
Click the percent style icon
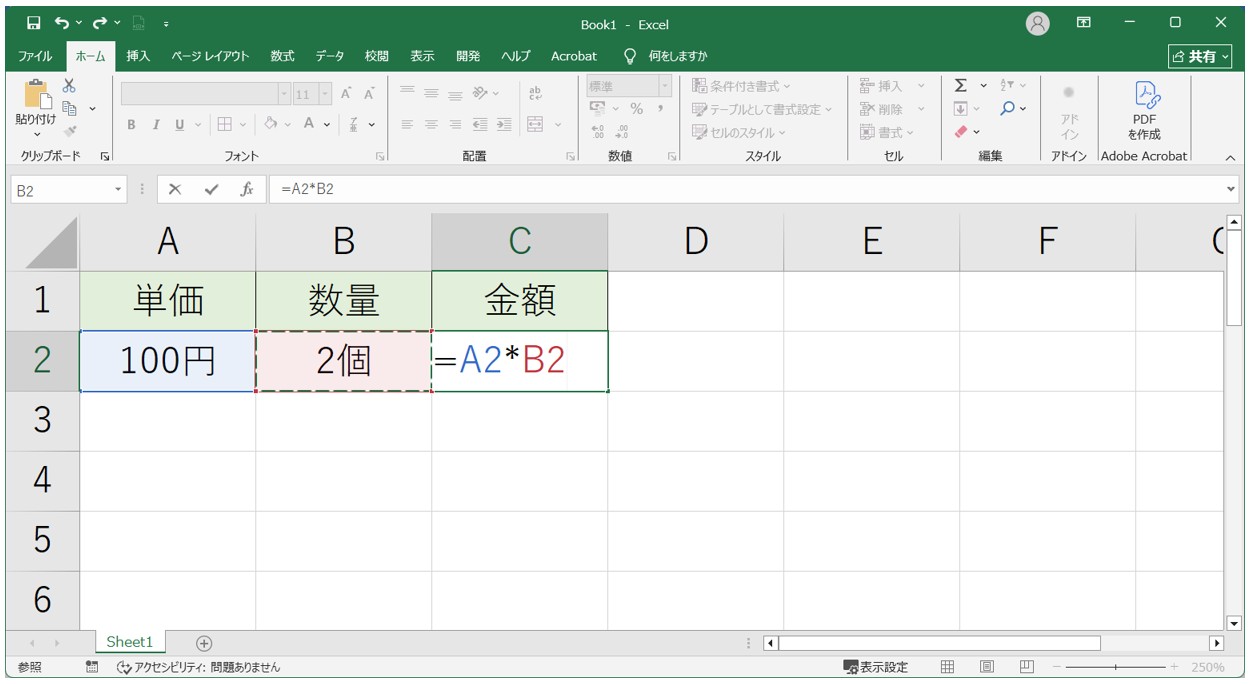tap(636, 108)
